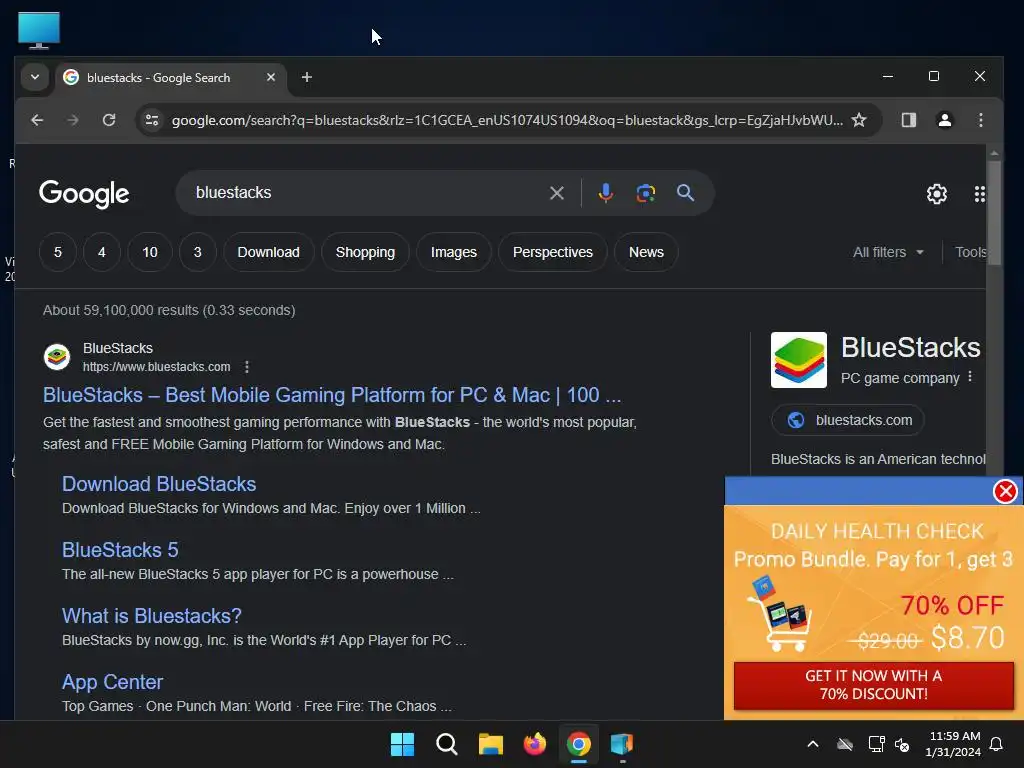Image resolution: width=1024 pixels, height=768 pixels.
Task: Open File Explorer from taskbar
Action: 490,744
